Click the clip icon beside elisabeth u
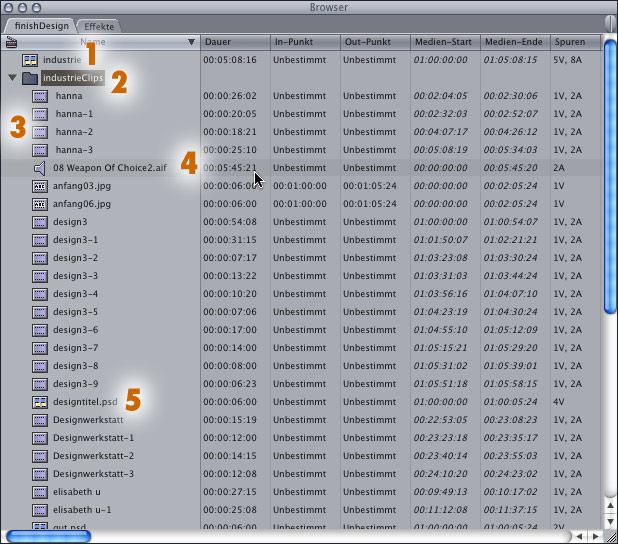This screenshot has width=618, height=544. 40,492
